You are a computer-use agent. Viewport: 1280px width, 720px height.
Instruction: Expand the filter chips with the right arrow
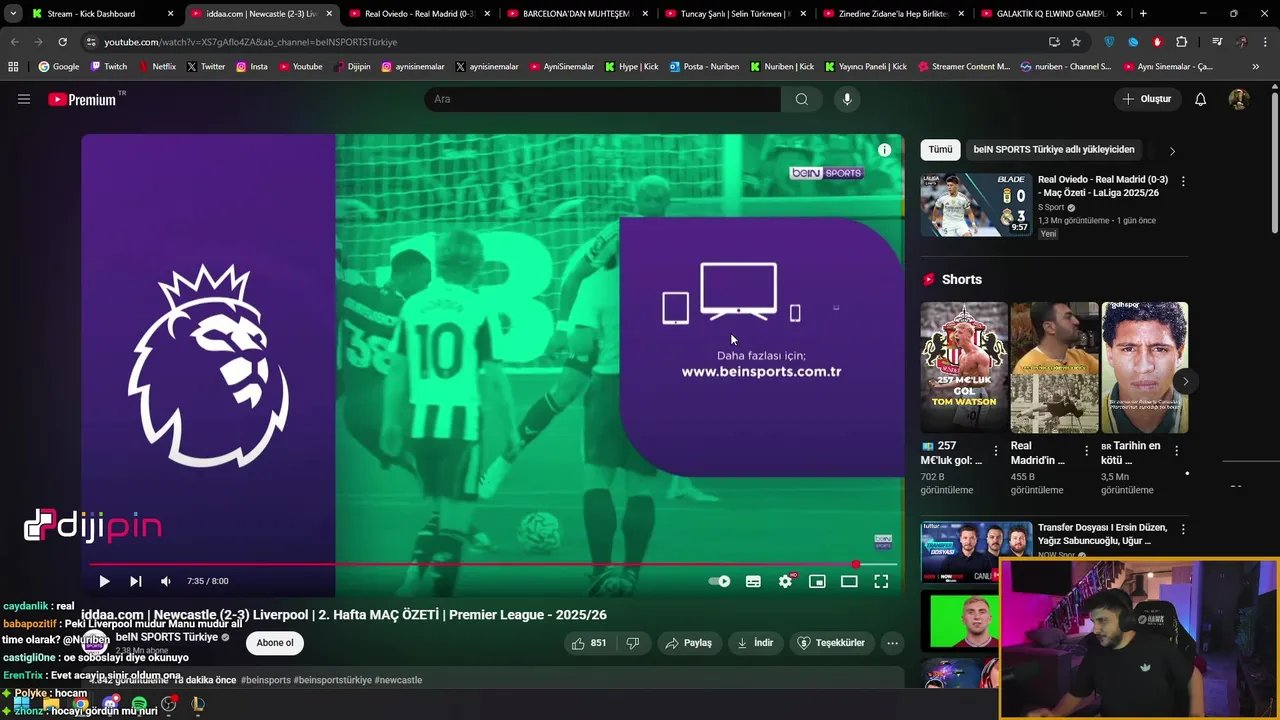(x=1172, y=151)
